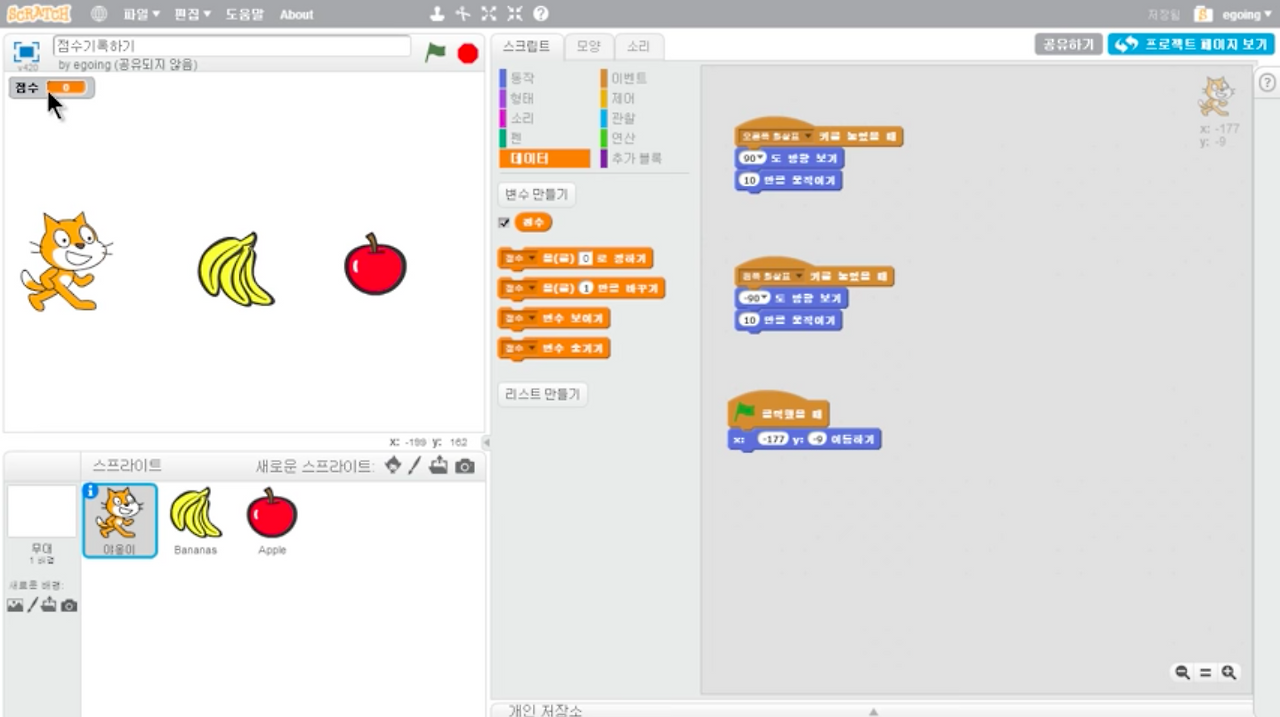Image resolution: width=1280 pixels, height=717 pixels.
Task: Create new sprite from camera icon
Action: 465,466
